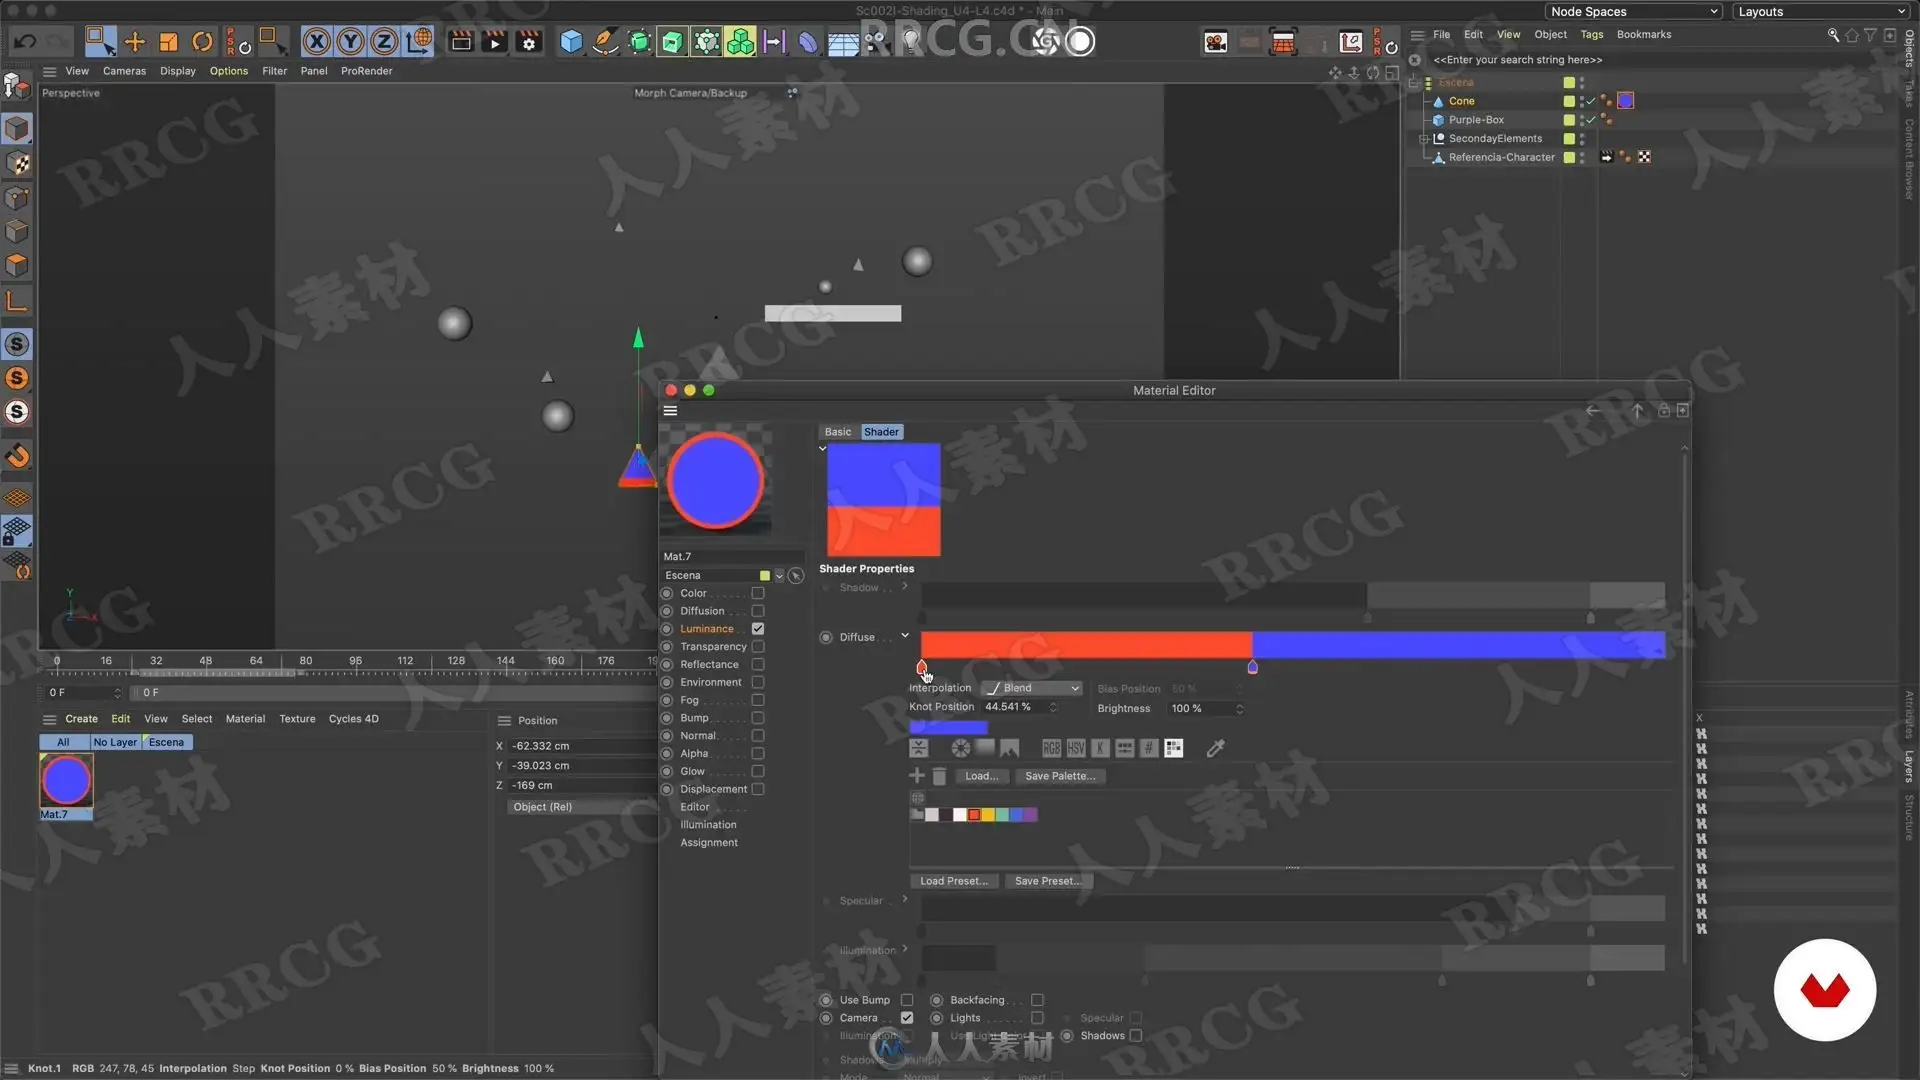1920x1080 pixels.
Task: Select the Rotate tool icon
Action: coord(202,42)
